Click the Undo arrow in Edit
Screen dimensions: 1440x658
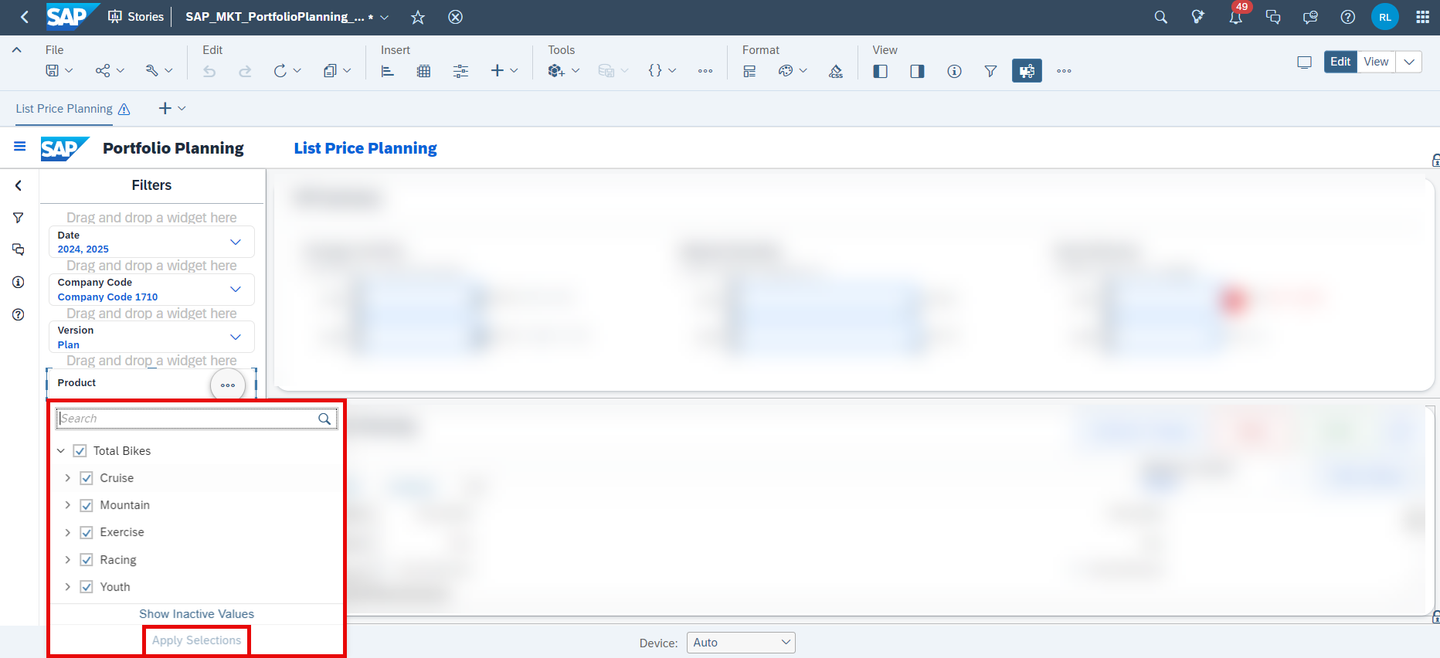click(x=209, y=71)
